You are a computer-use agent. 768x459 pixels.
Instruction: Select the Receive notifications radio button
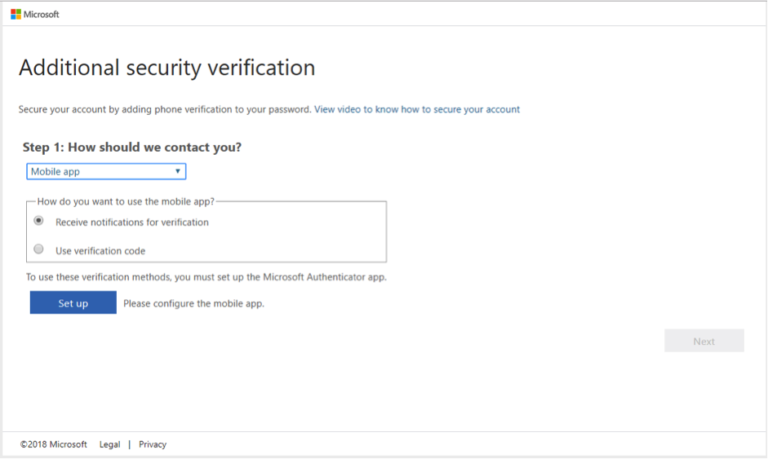coord(39,220)
